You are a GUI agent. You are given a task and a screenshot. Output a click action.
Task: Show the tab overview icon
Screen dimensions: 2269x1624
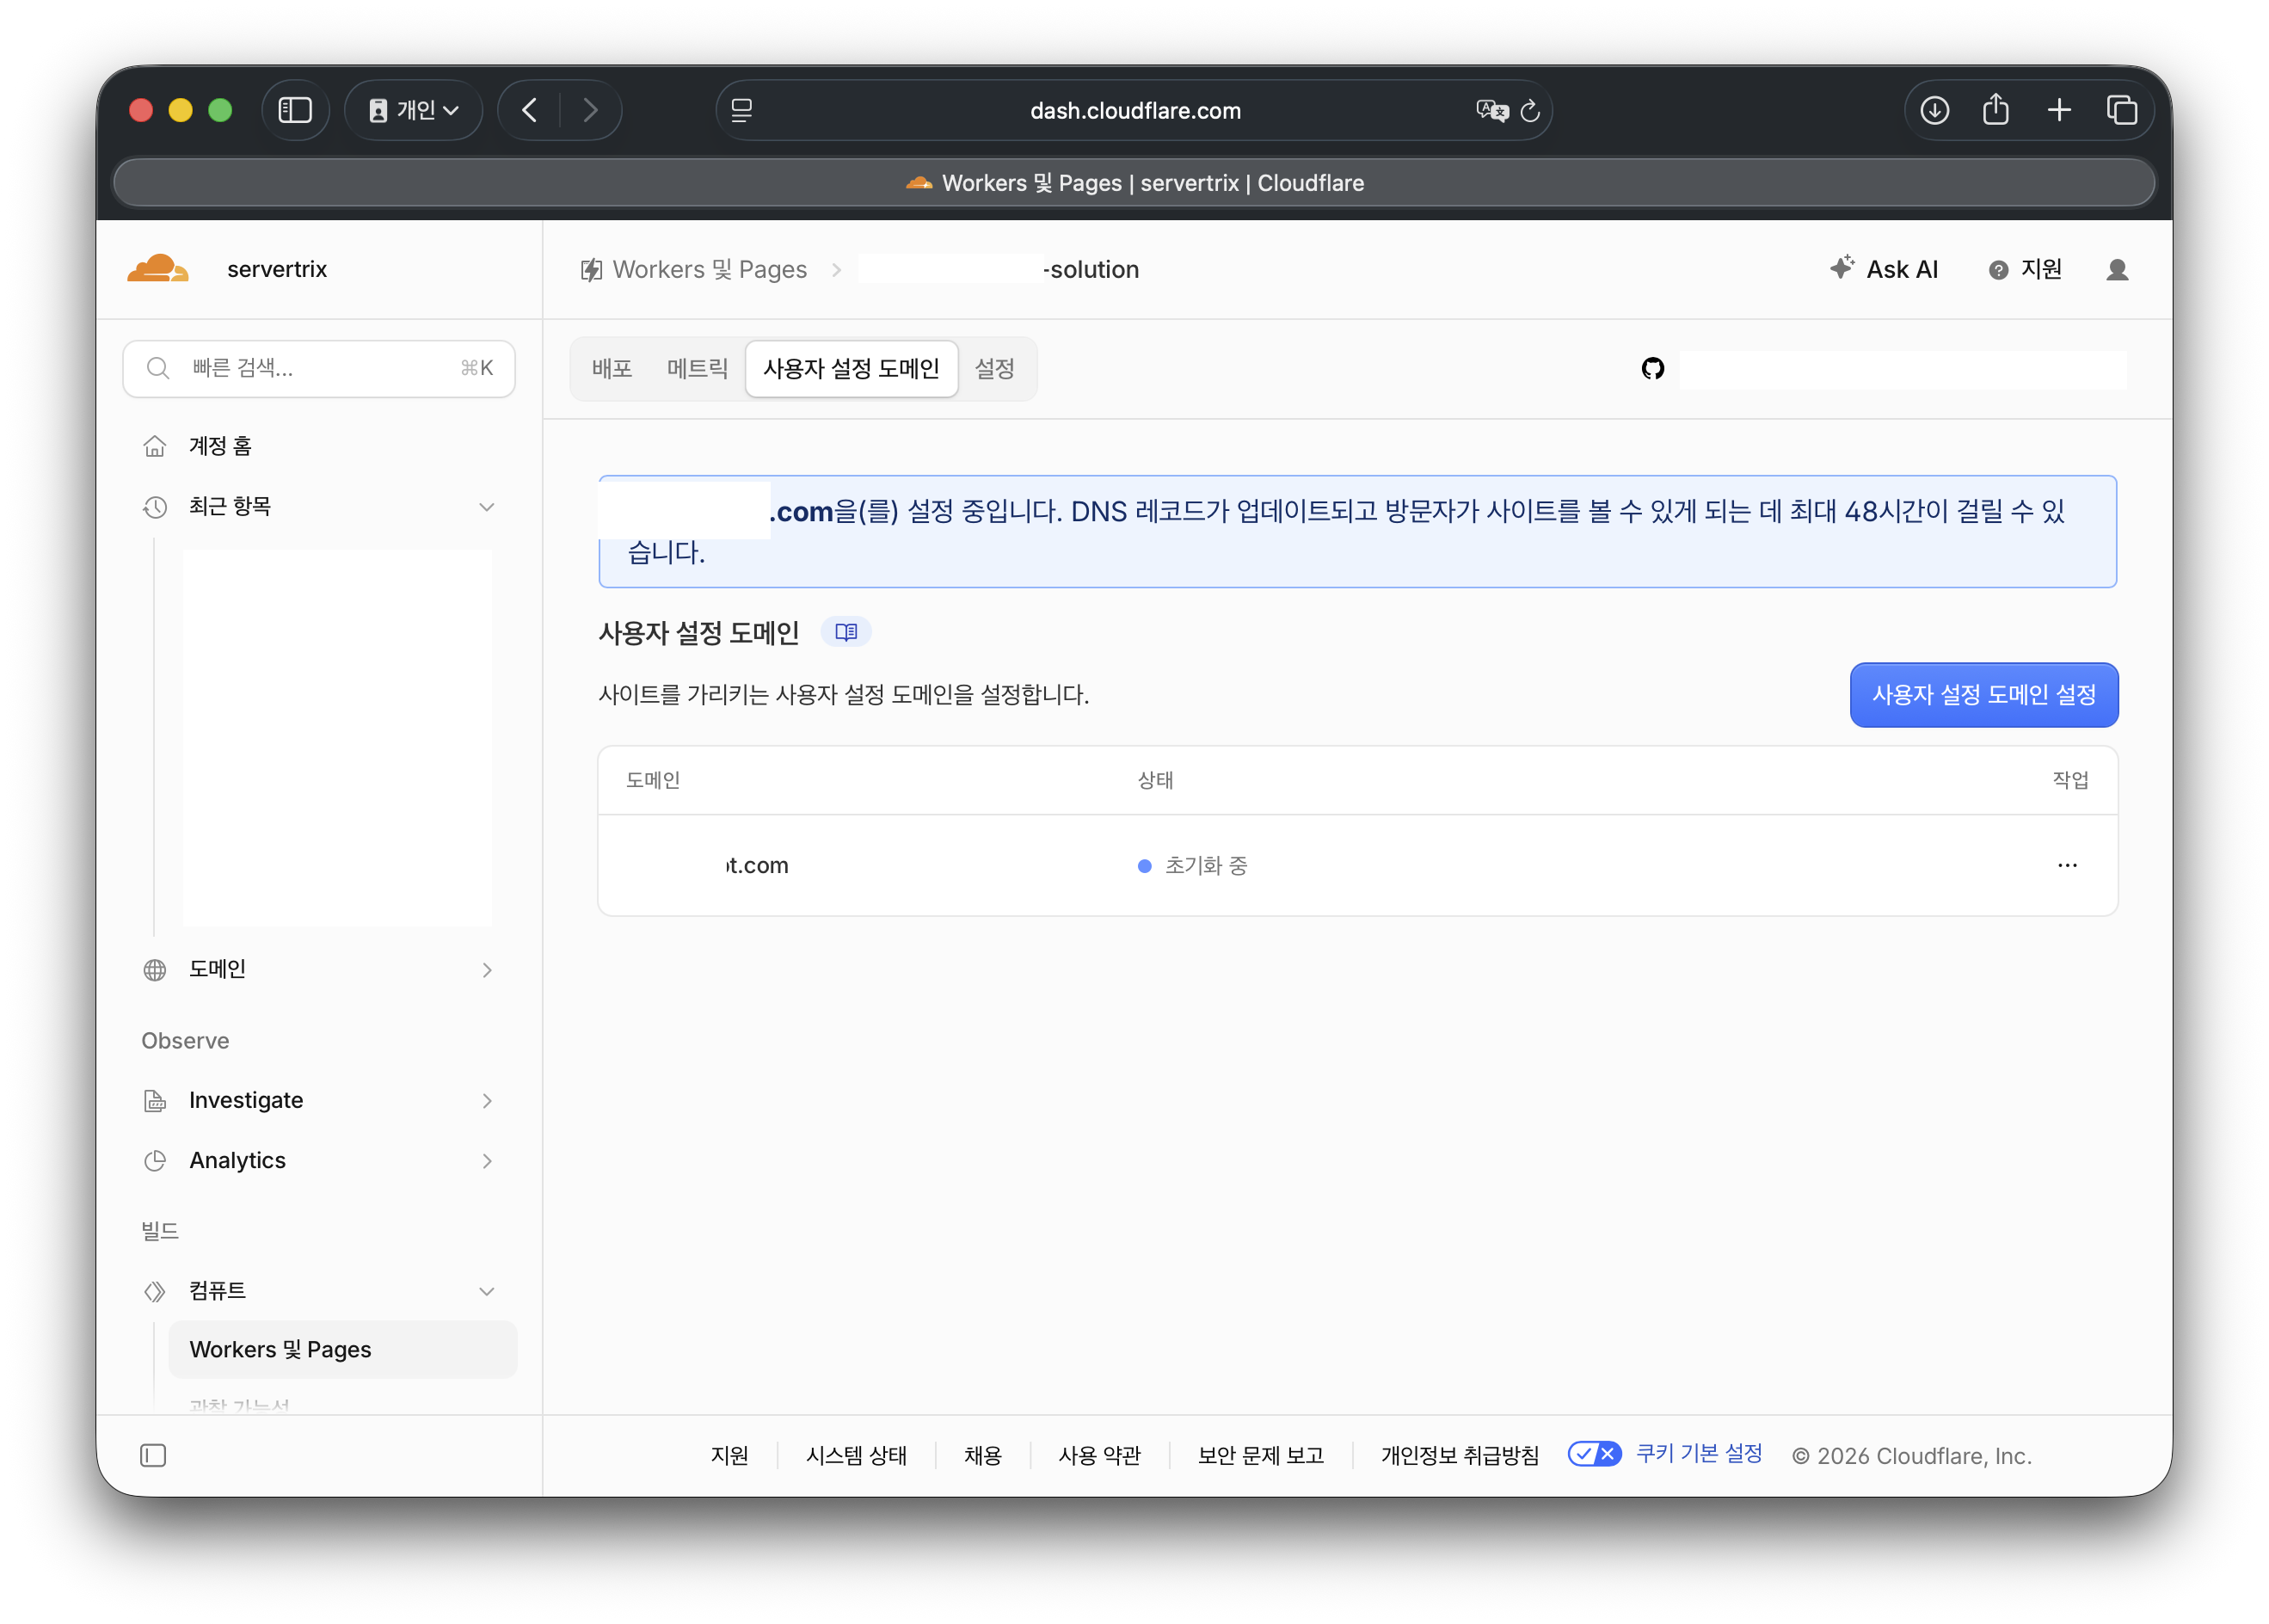[x=2122, y=110]
